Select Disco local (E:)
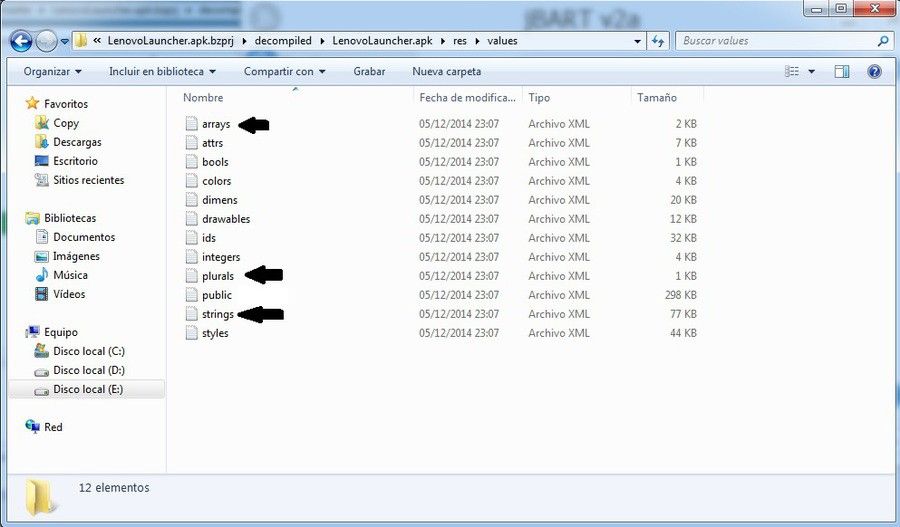900x527 pixels. [88, 389]
